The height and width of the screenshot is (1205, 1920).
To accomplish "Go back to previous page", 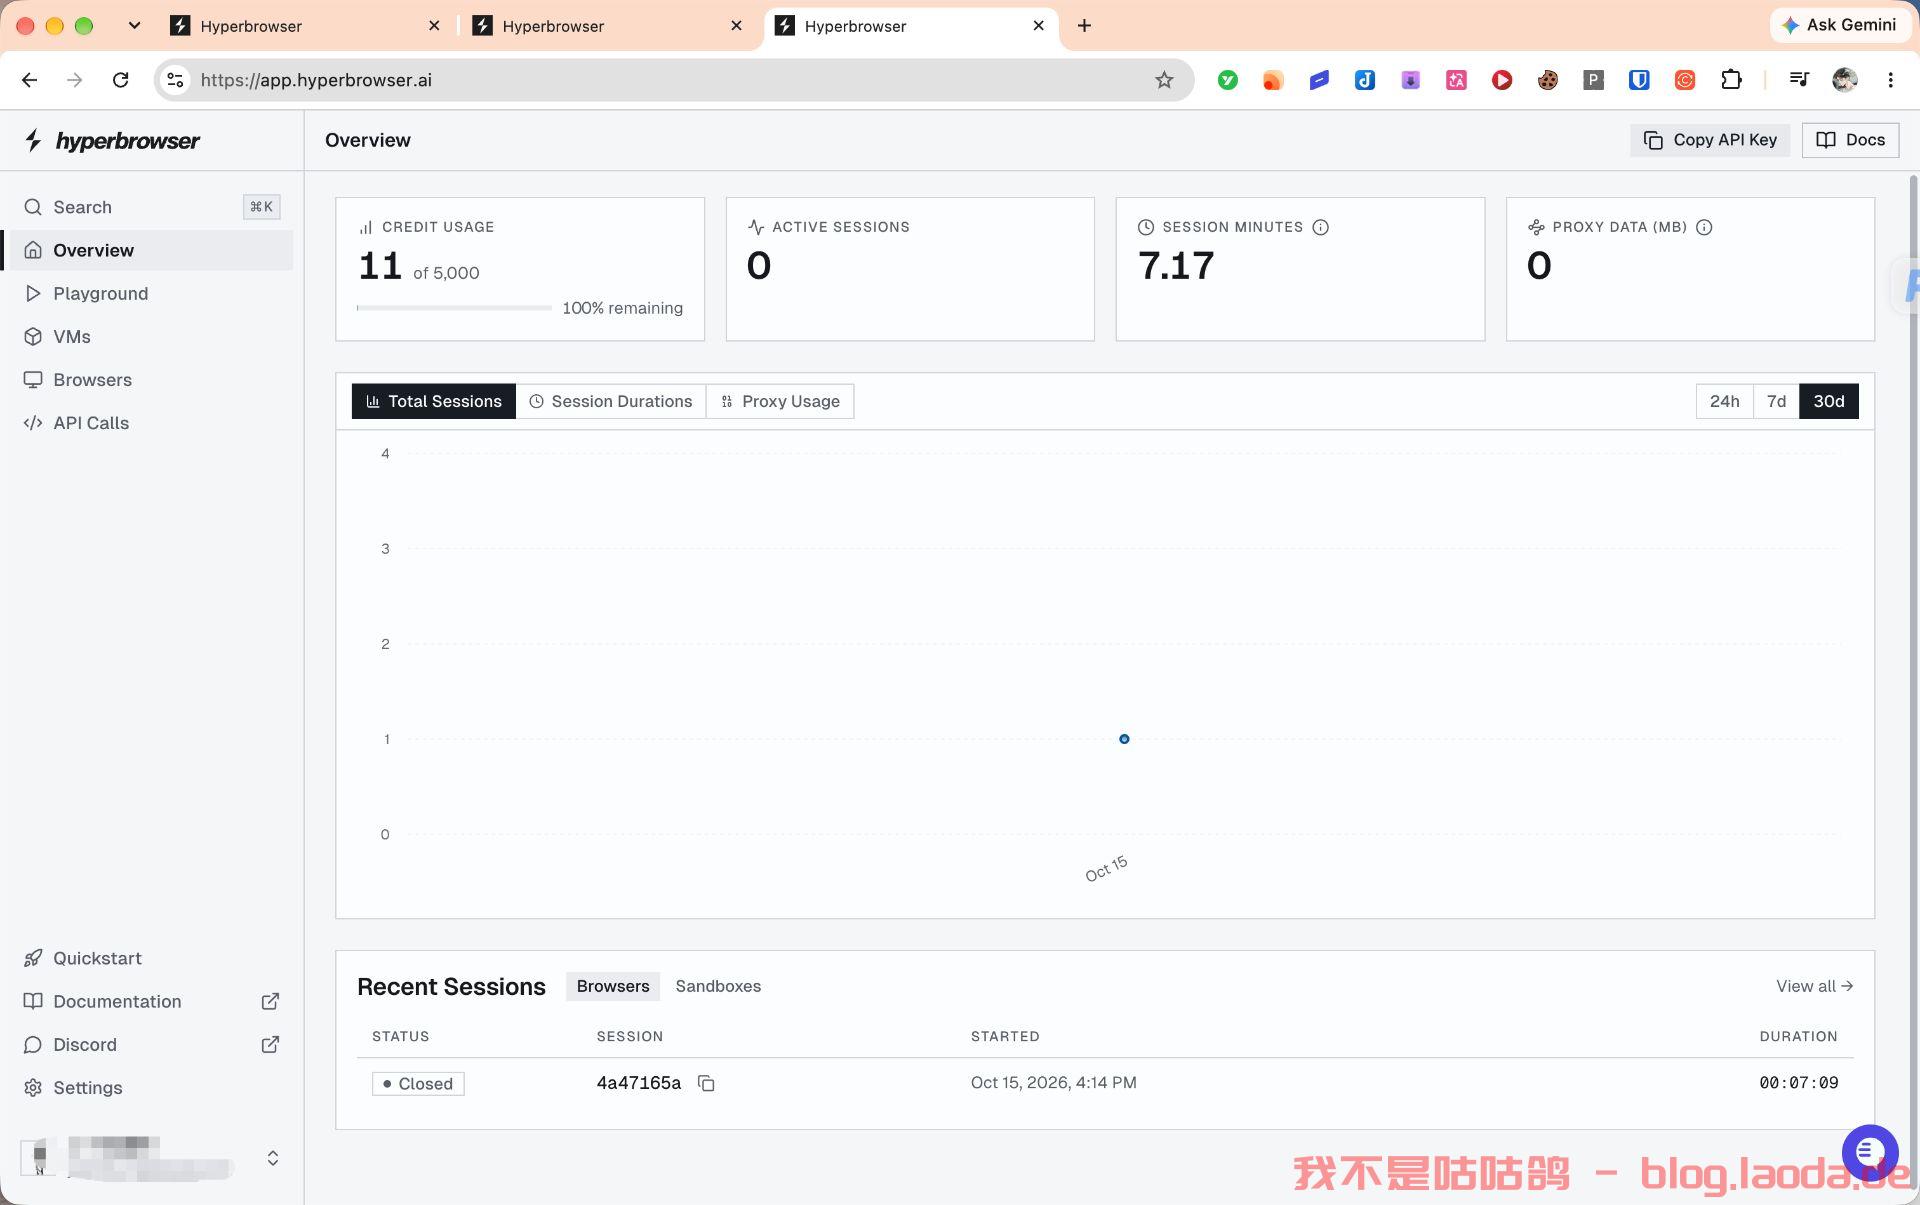I will [x=30, y=80].
